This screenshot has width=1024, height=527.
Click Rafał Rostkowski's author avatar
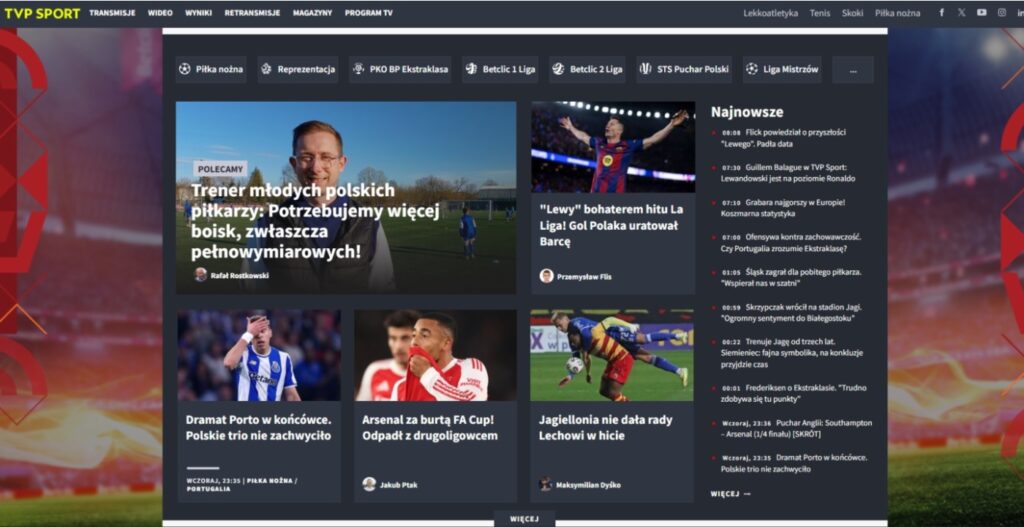(200, 275)
